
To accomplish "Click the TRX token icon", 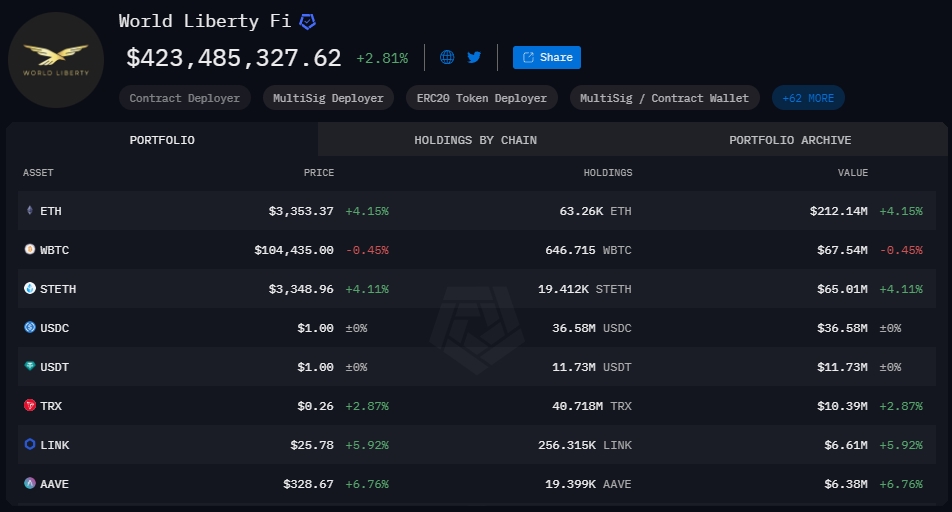I will tap(29, 406).
